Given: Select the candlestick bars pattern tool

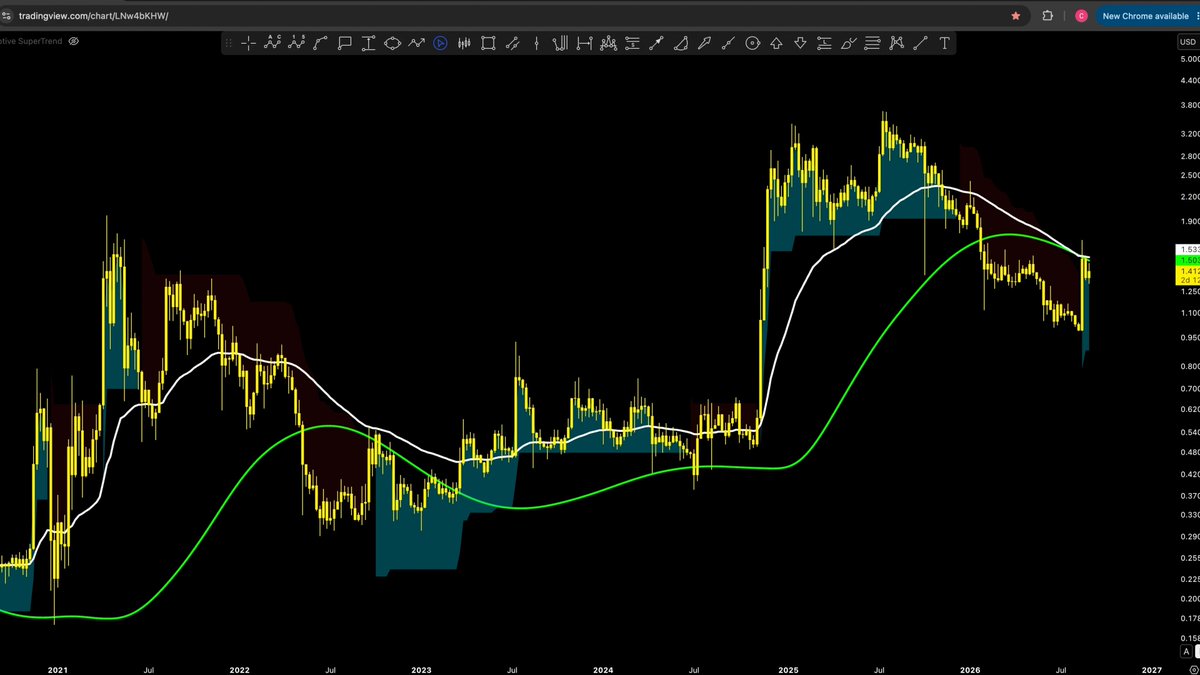Looking at the screenshot, I should [464, 43].
